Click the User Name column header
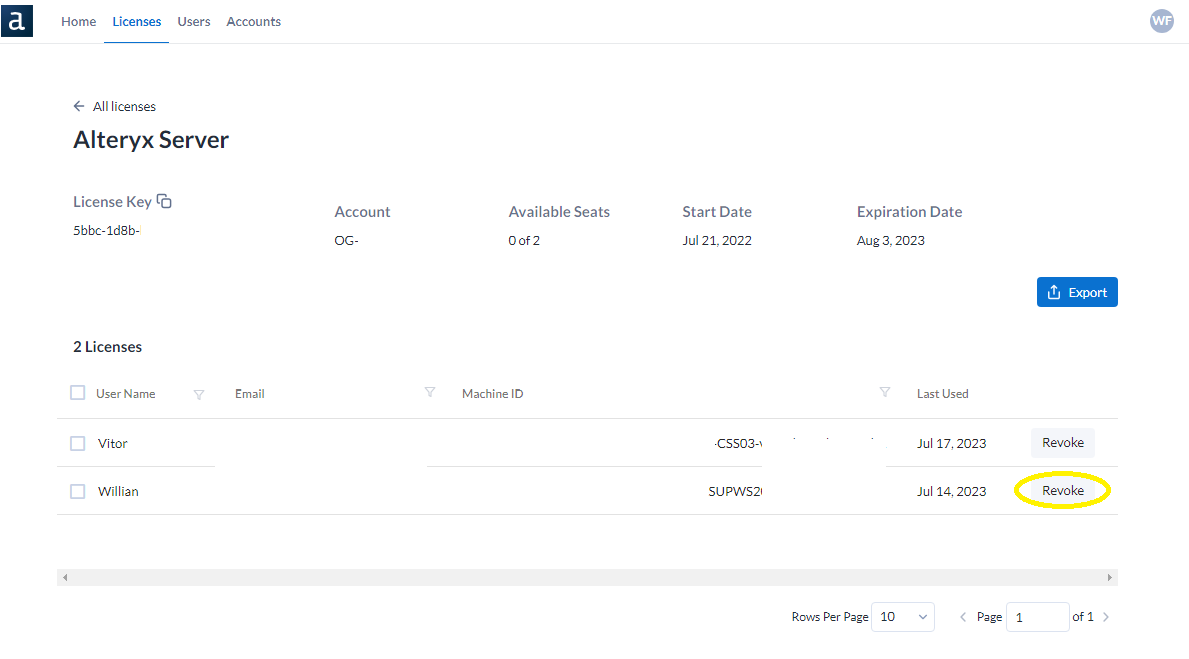The height and width of the screenshot is (659, 1189). 126,394
